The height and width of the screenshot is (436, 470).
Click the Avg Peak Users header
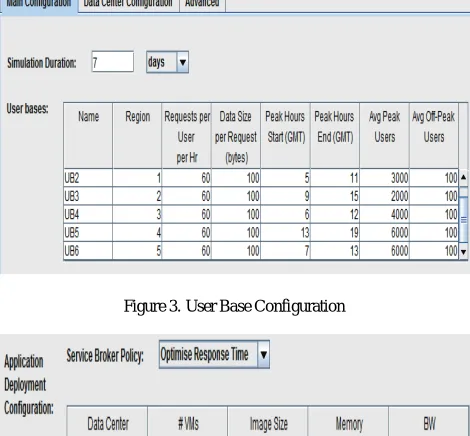(384, 135)
